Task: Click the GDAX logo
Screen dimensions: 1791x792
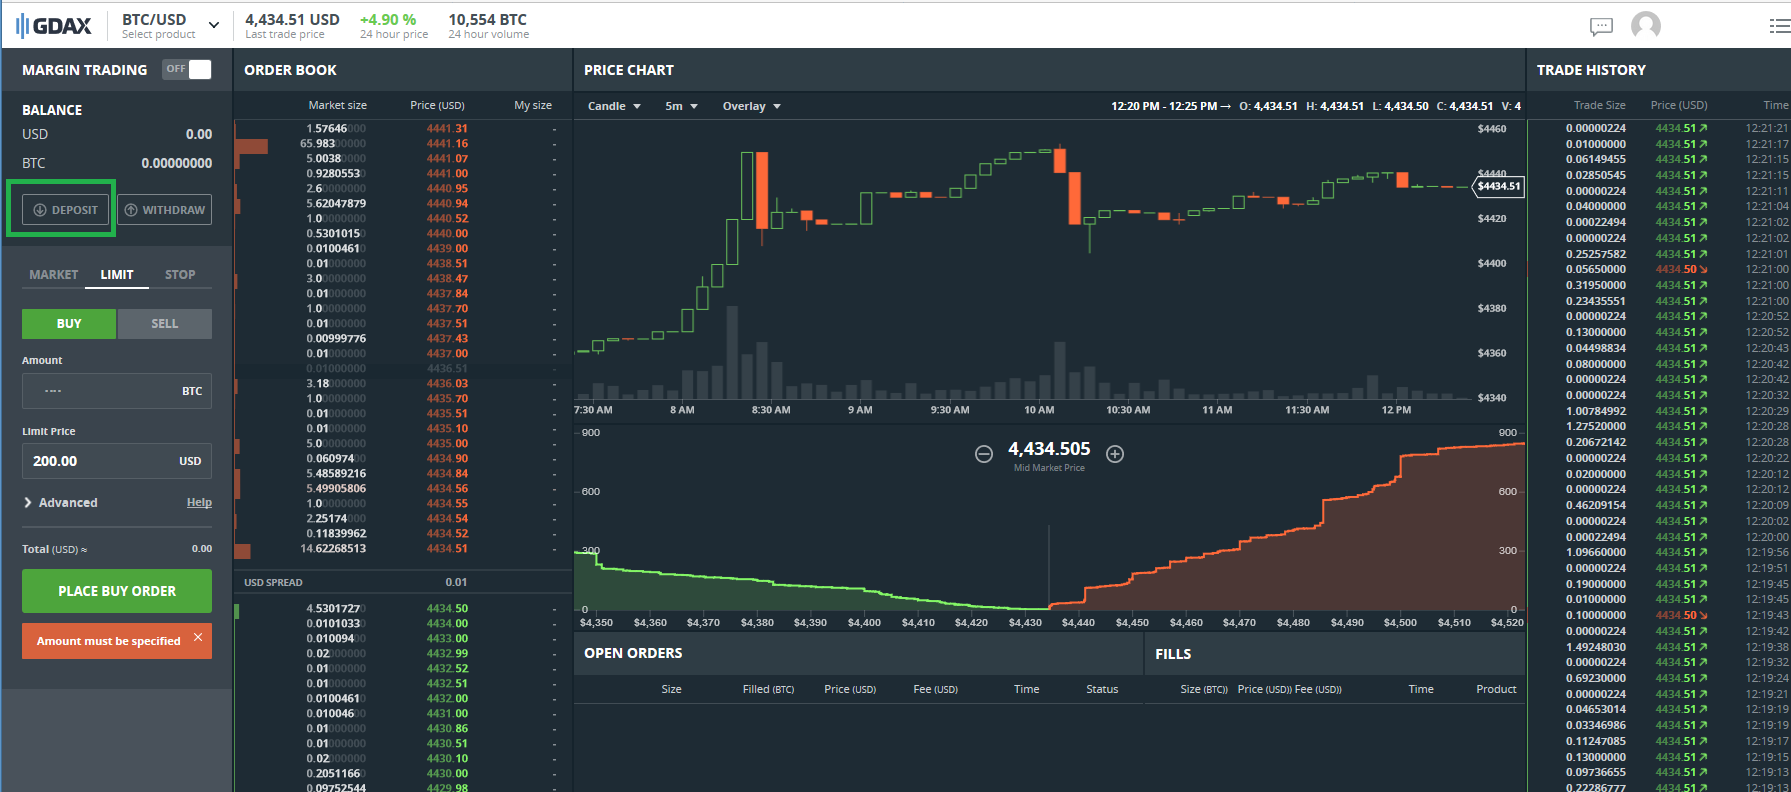Action: coord(54,26)
